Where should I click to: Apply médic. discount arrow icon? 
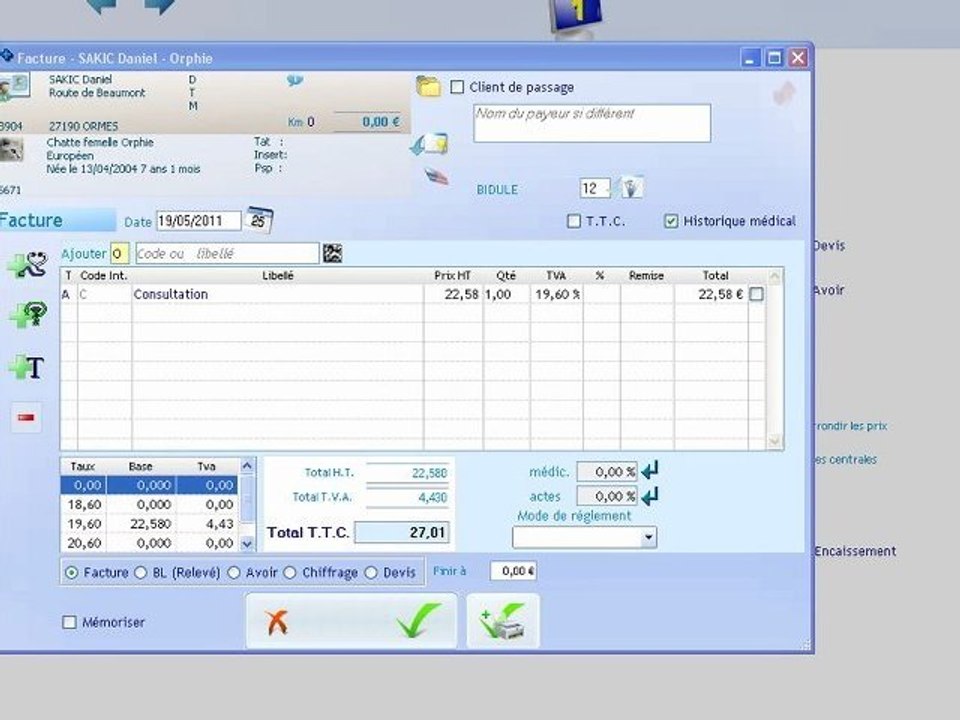(x=650, y=471)
